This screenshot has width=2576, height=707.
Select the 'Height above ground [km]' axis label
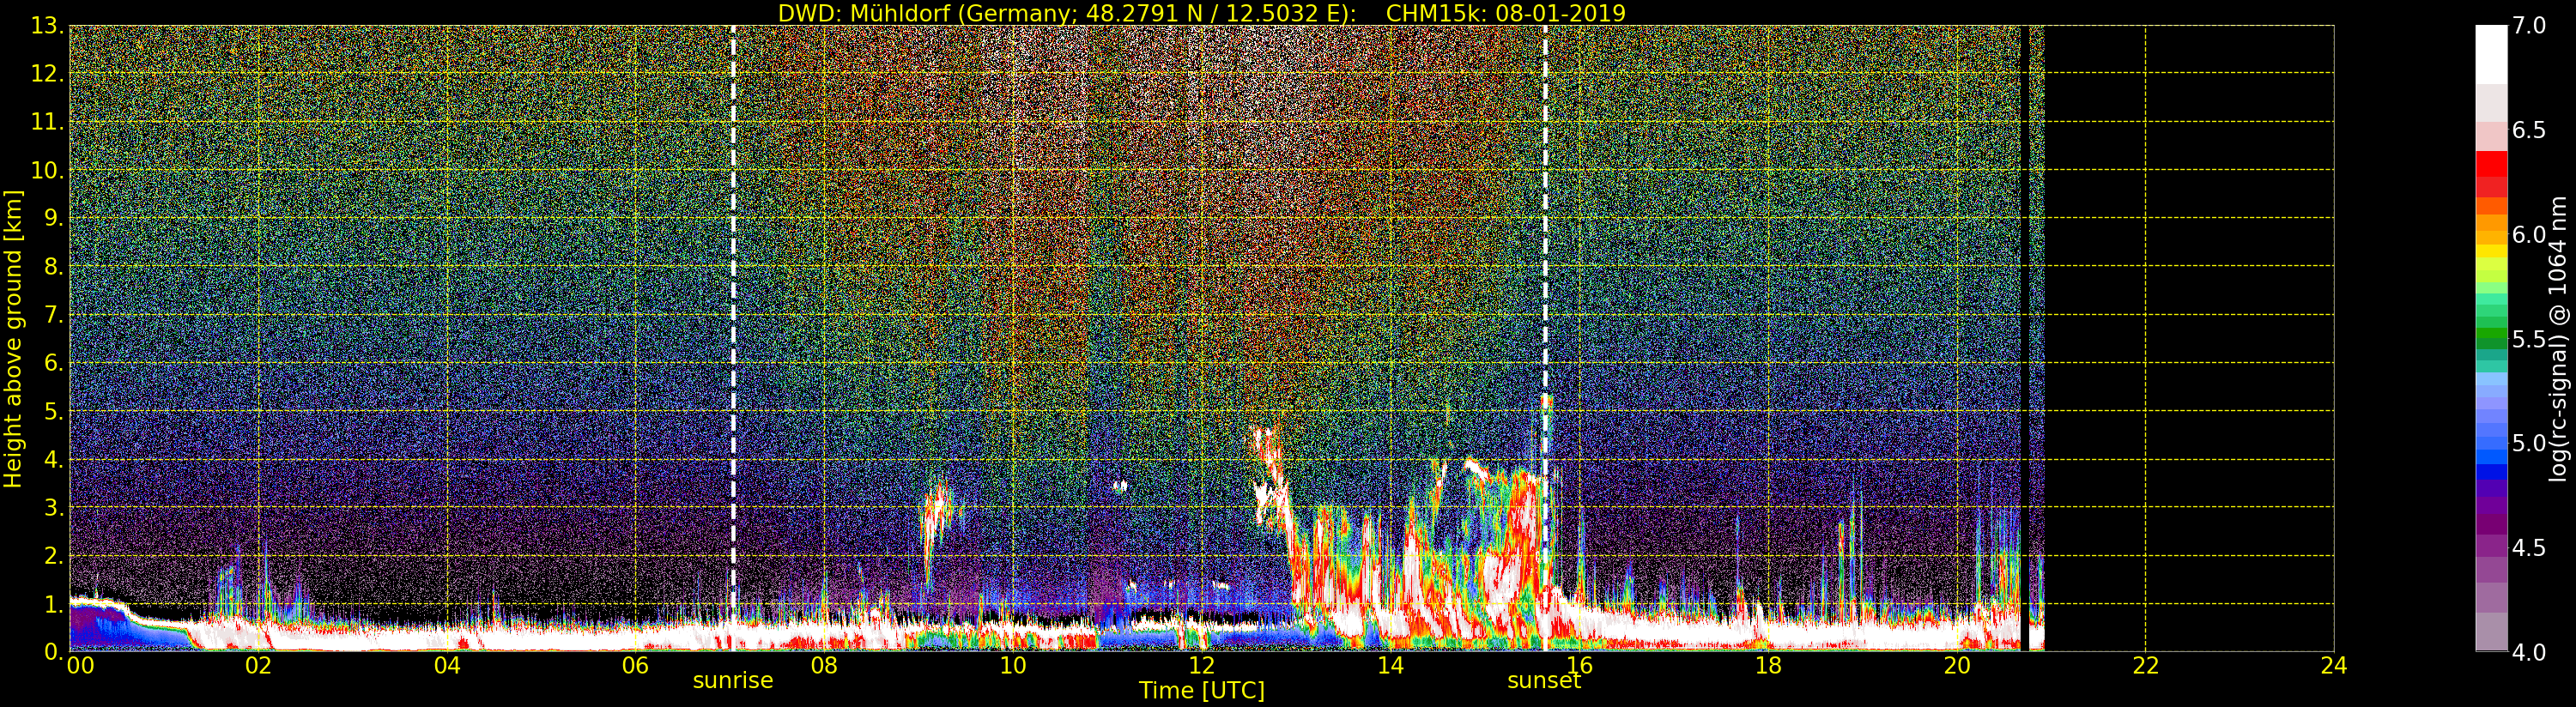point(13,339)
